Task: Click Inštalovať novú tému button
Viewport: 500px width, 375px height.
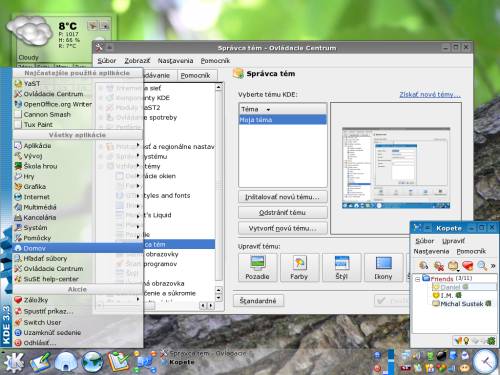Action: 283,197
